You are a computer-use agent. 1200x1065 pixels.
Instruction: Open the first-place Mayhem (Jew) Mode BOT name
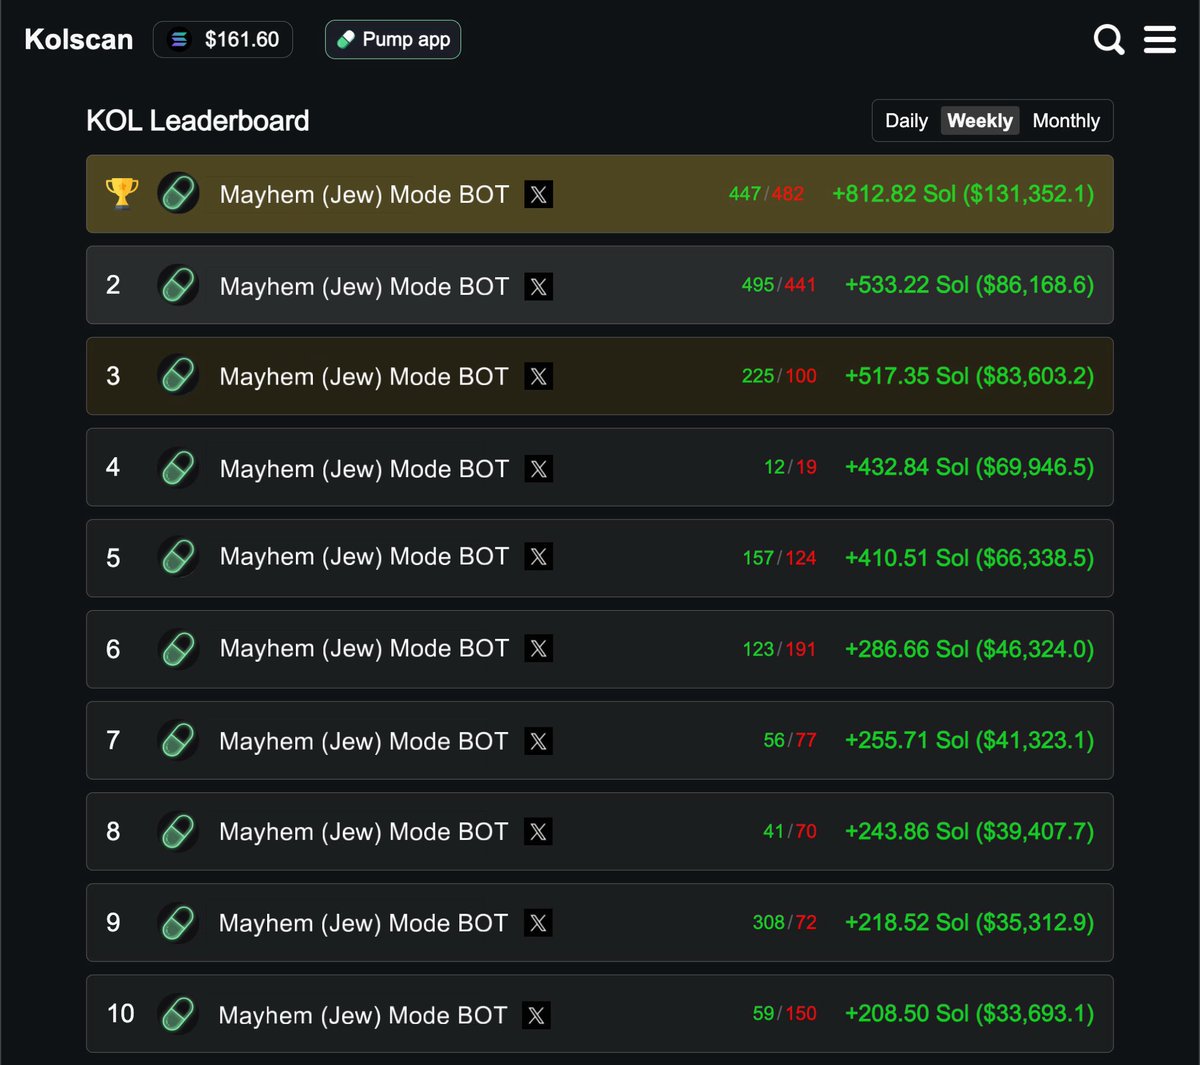[364, 195]
